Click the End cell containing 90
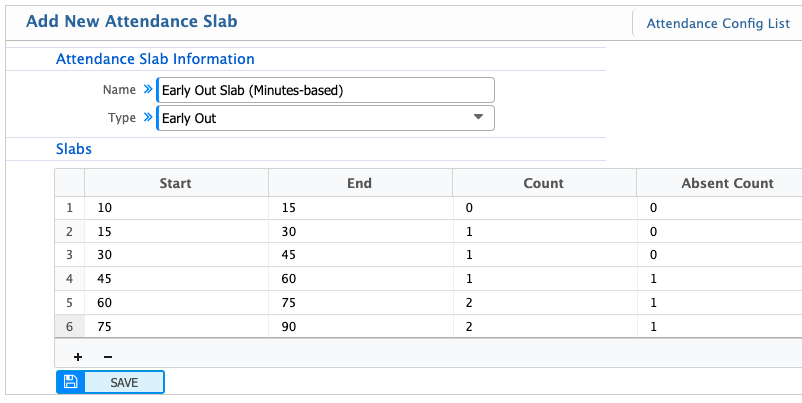 click(360, 326)
